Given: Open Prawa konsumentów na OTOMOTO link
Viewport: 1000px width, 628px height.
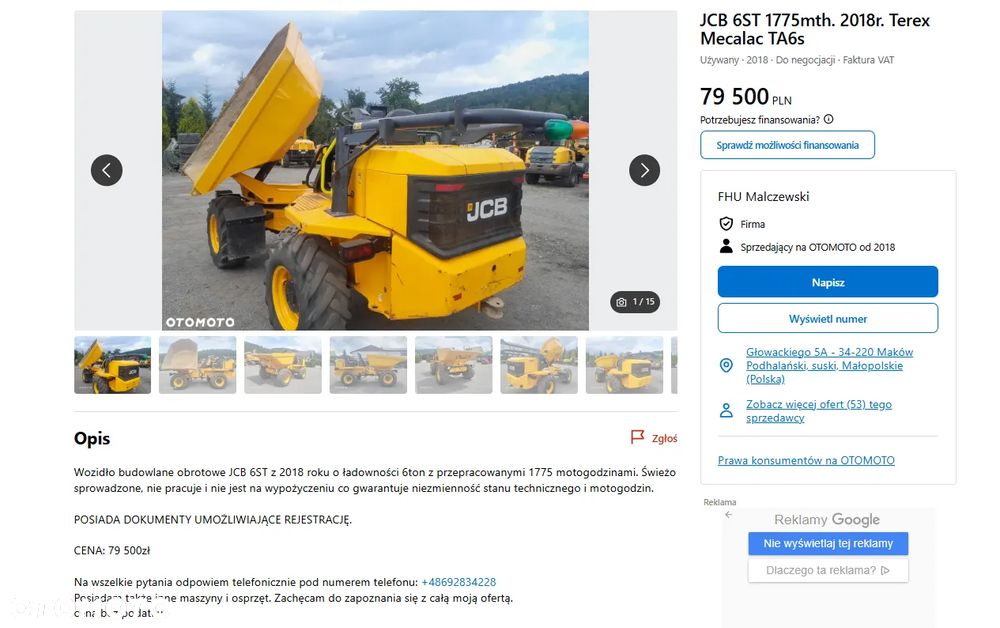Looking at the screenshot, I should click(806, 460).
